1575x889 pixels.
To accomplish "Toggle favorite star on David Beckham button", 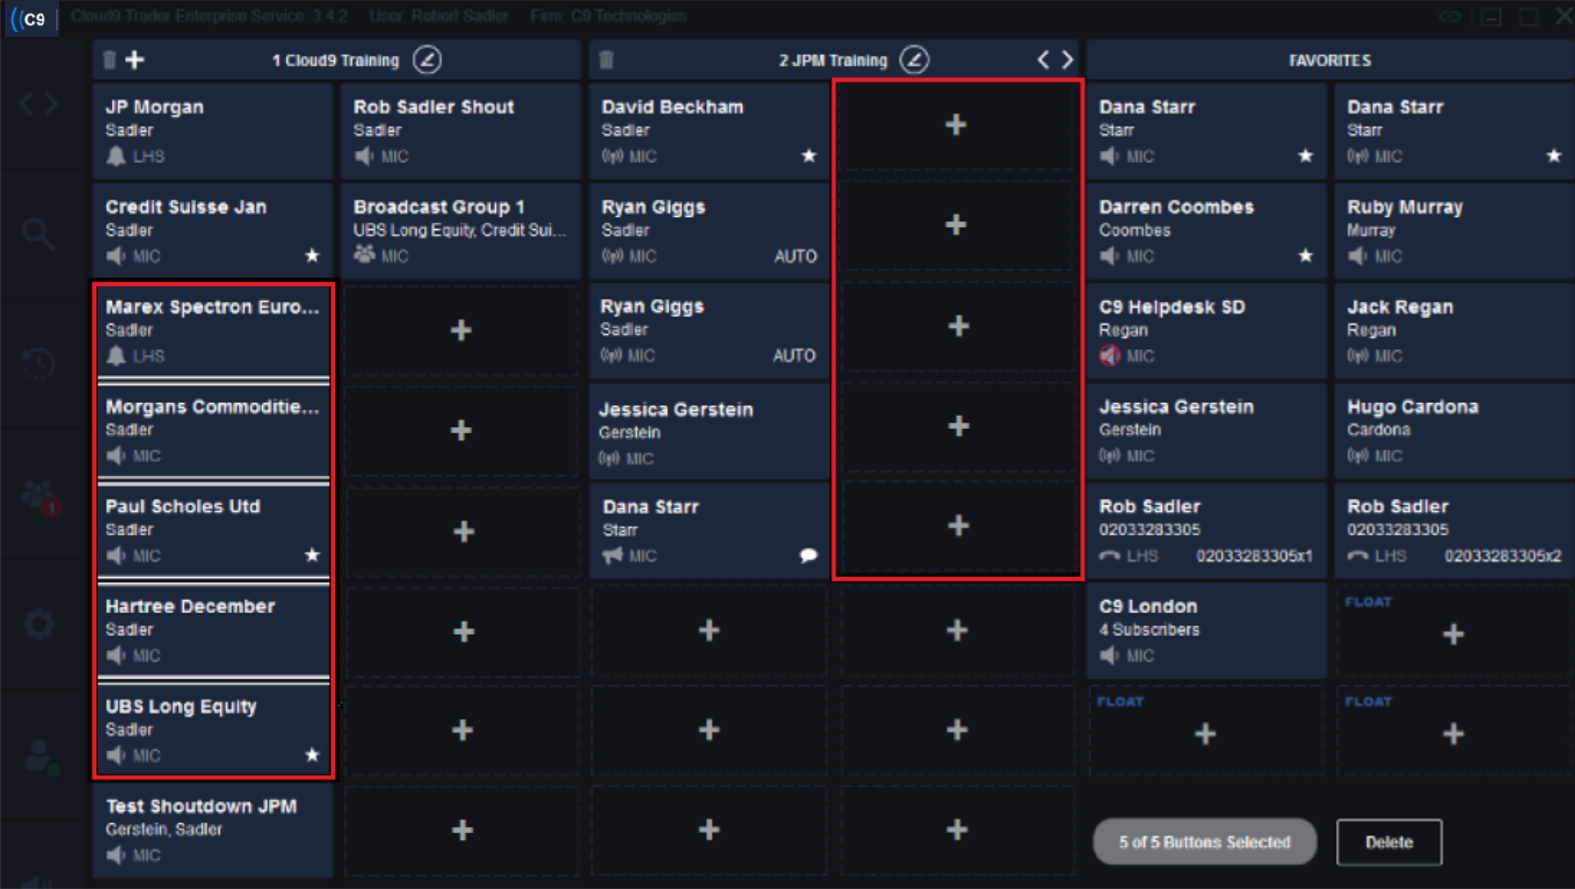I will (x=809, y=156).
